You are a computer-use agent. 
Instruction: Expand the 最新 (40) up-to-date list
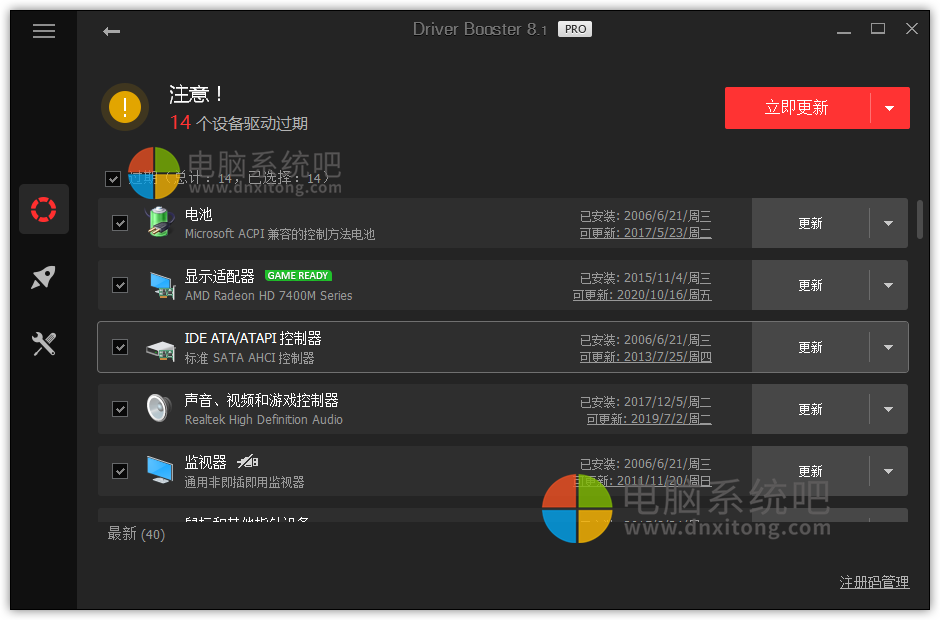coord(136,534)
